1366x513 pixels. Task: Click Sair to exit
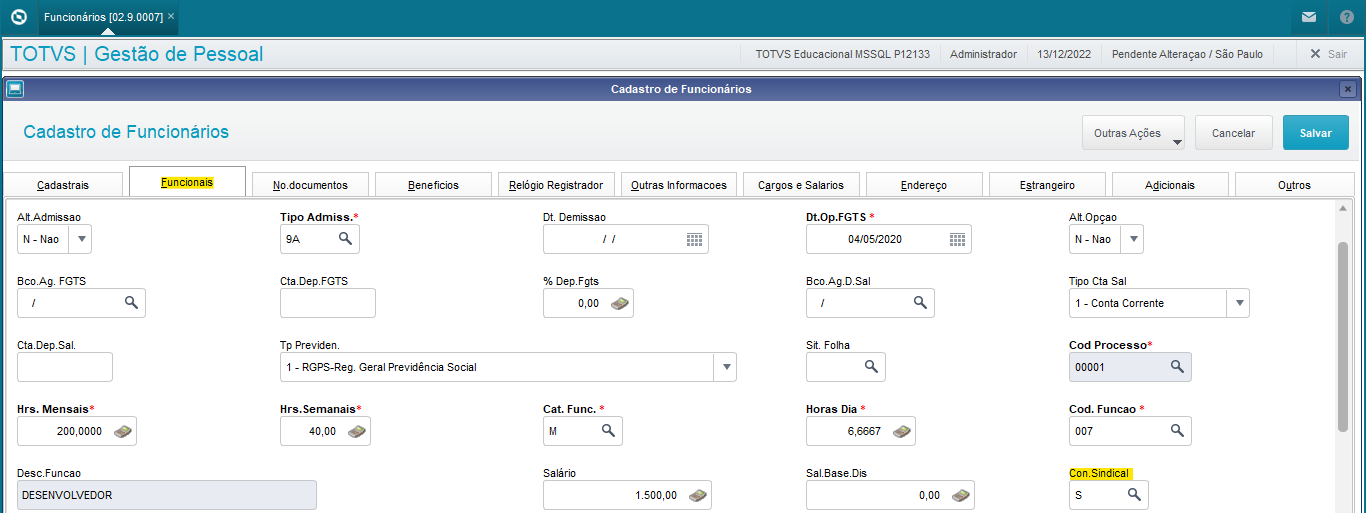click(x=1328, y=54)
